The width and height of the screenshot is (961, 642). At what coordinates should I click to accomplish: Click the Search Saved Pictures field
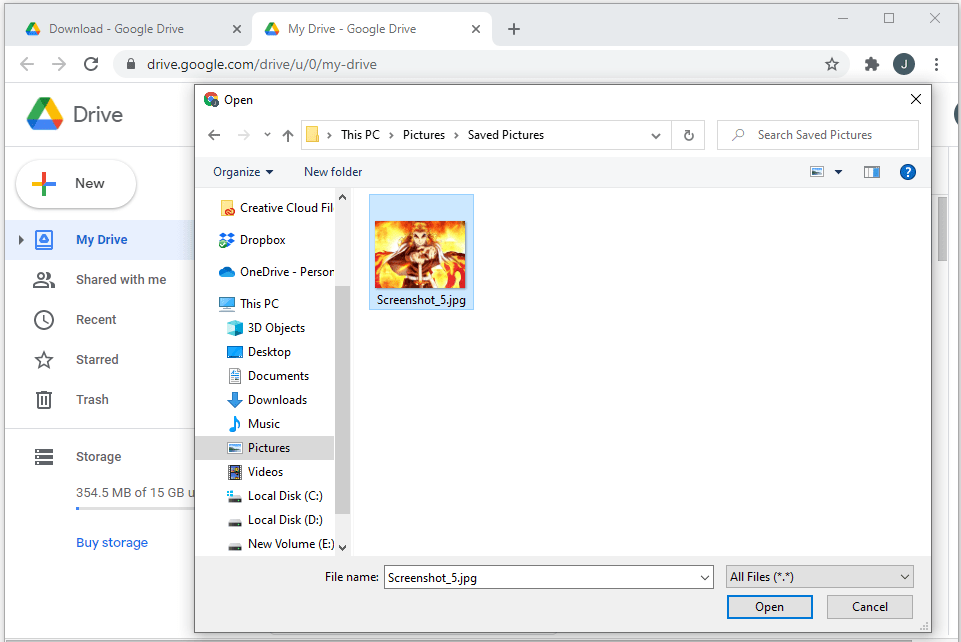[818, 135]
